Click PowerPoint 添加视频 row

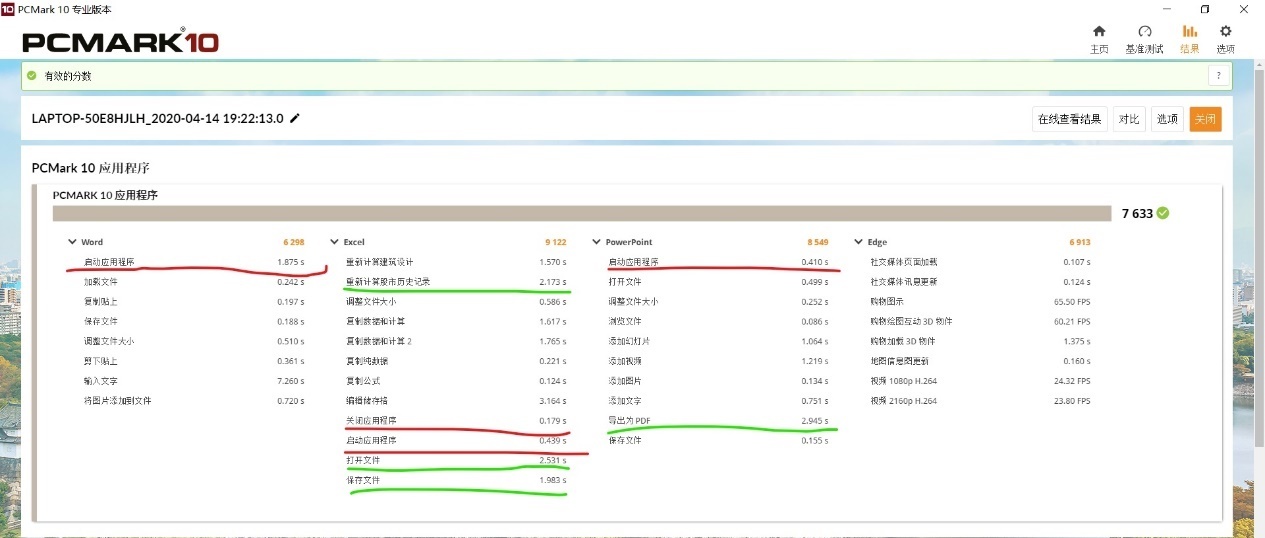(718, 361)
